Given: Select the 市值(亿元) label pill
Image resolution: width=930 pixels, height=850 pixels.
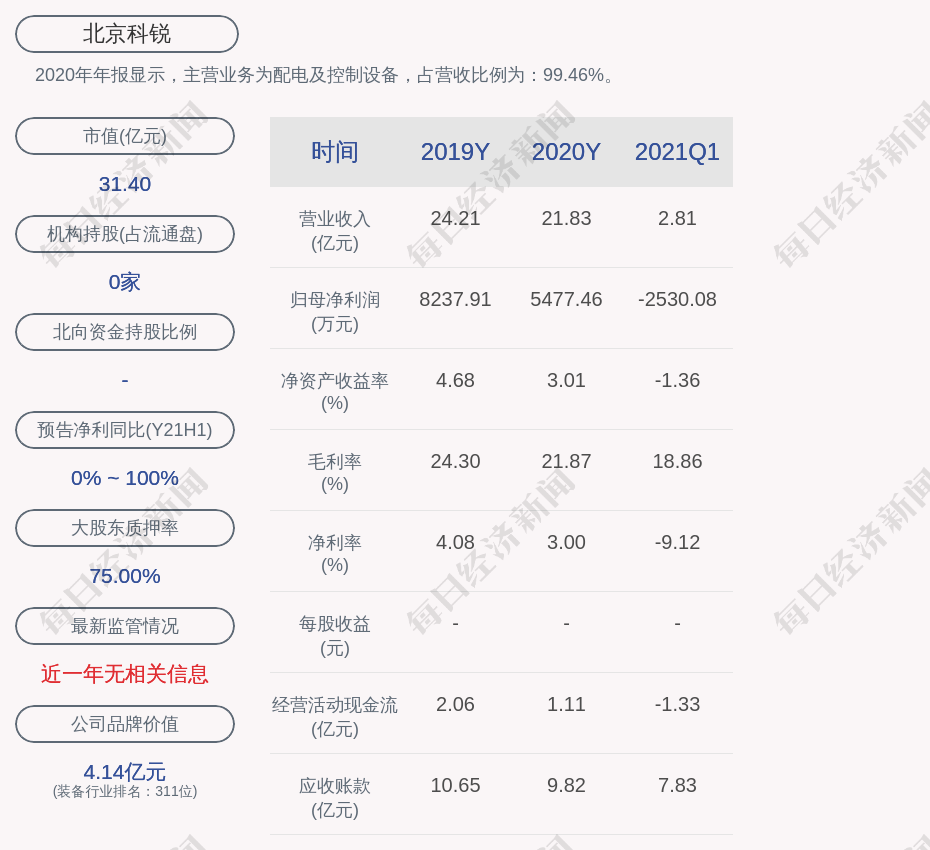Looking at the screenshot, I should click(125, 136).
